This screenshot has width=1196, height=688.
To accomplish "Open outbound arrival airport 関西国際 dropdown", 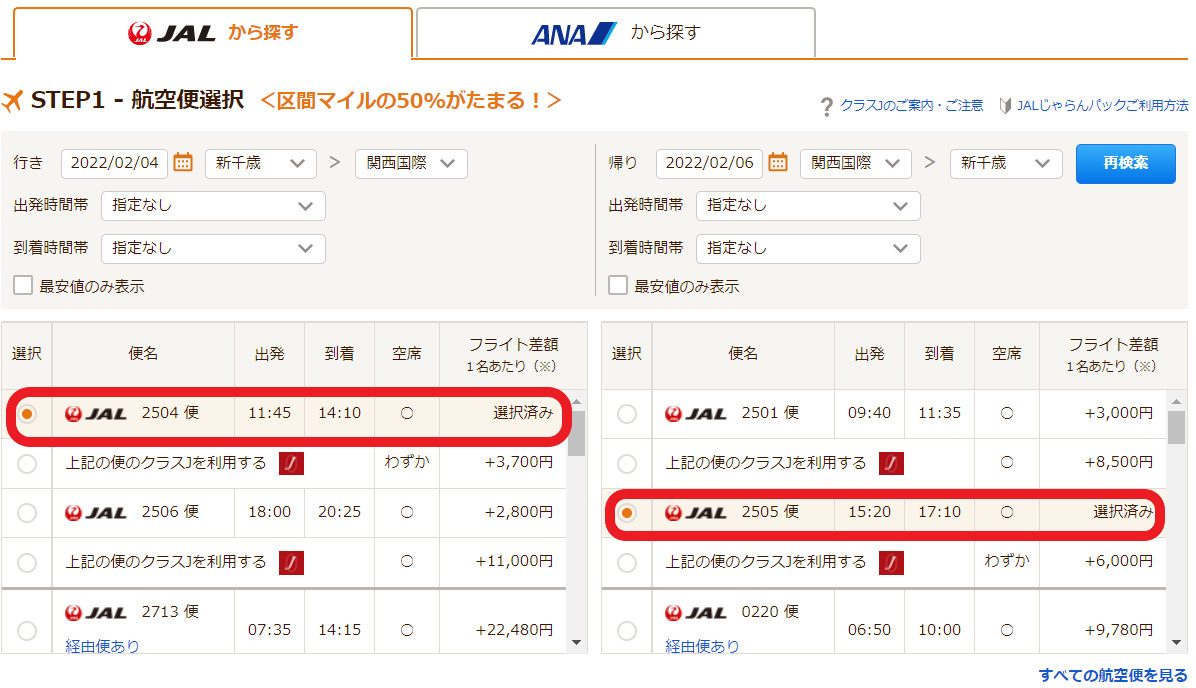I will click(x=411, y=163).
